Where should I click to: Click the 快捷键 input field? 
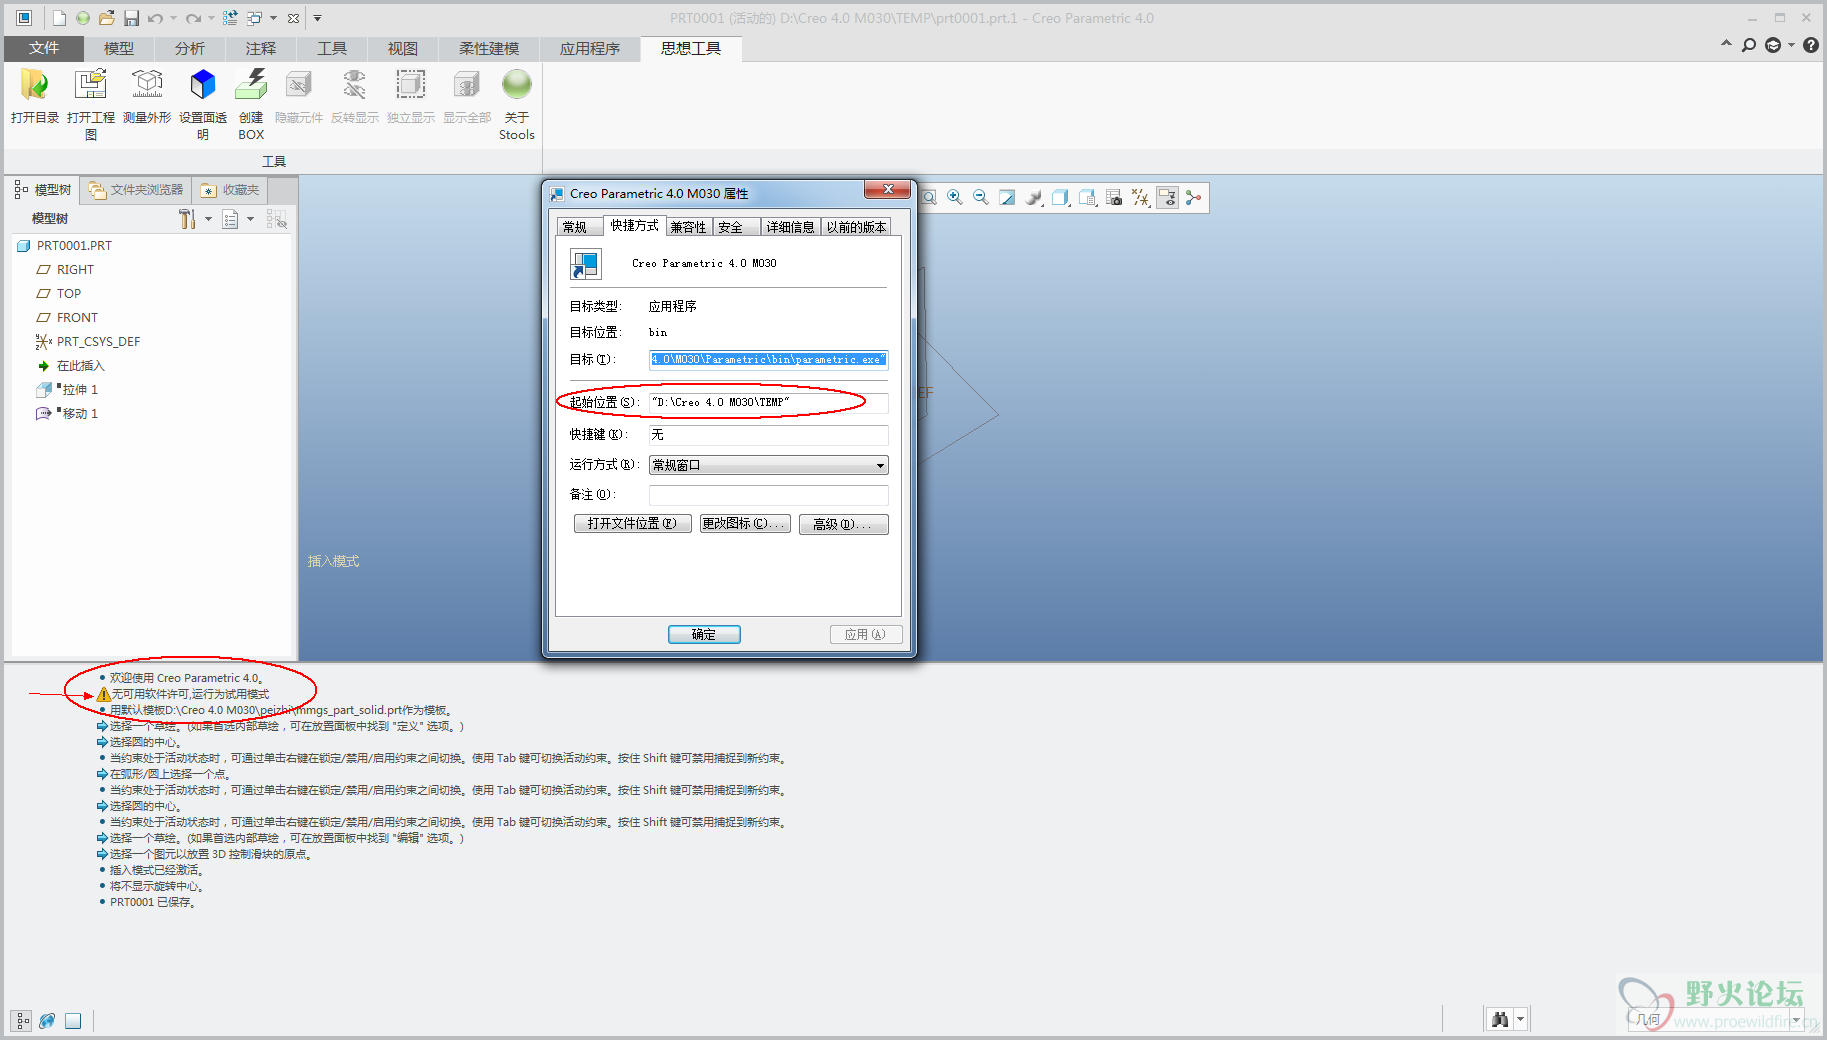click(x=768, y=435)
